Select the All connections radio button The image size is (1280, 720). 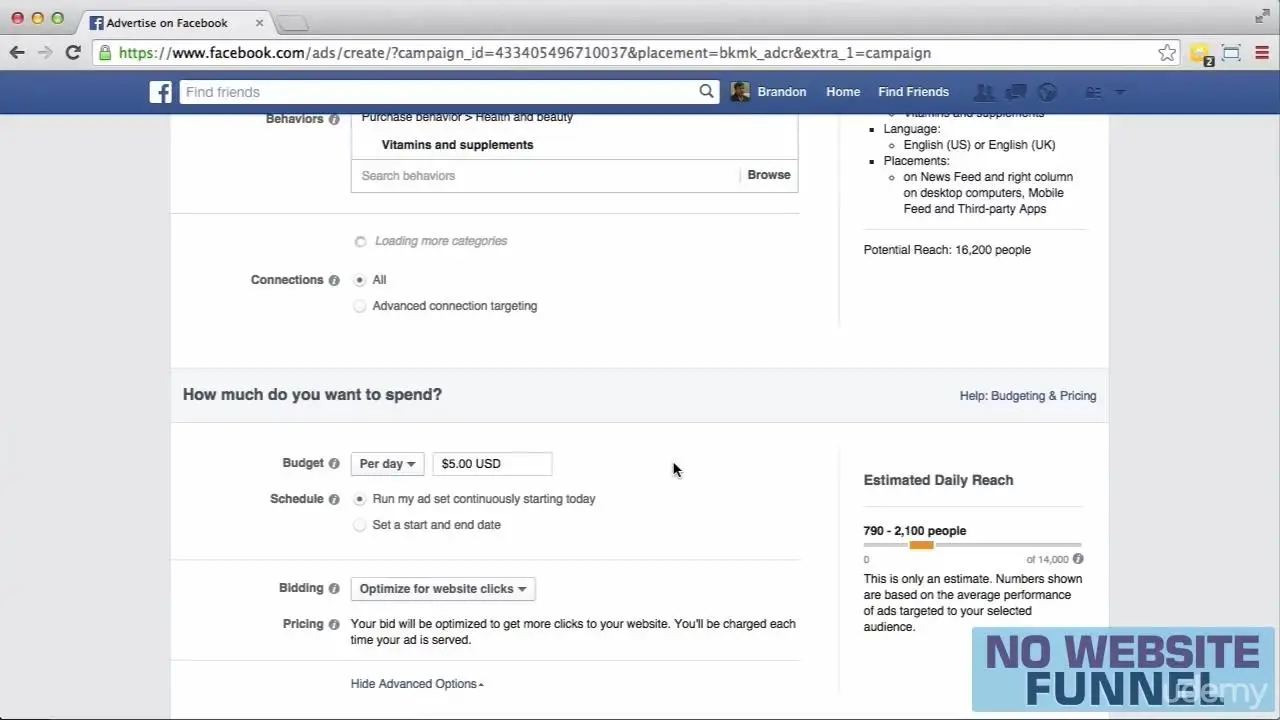pyautogui.click(x=360, y=280)
